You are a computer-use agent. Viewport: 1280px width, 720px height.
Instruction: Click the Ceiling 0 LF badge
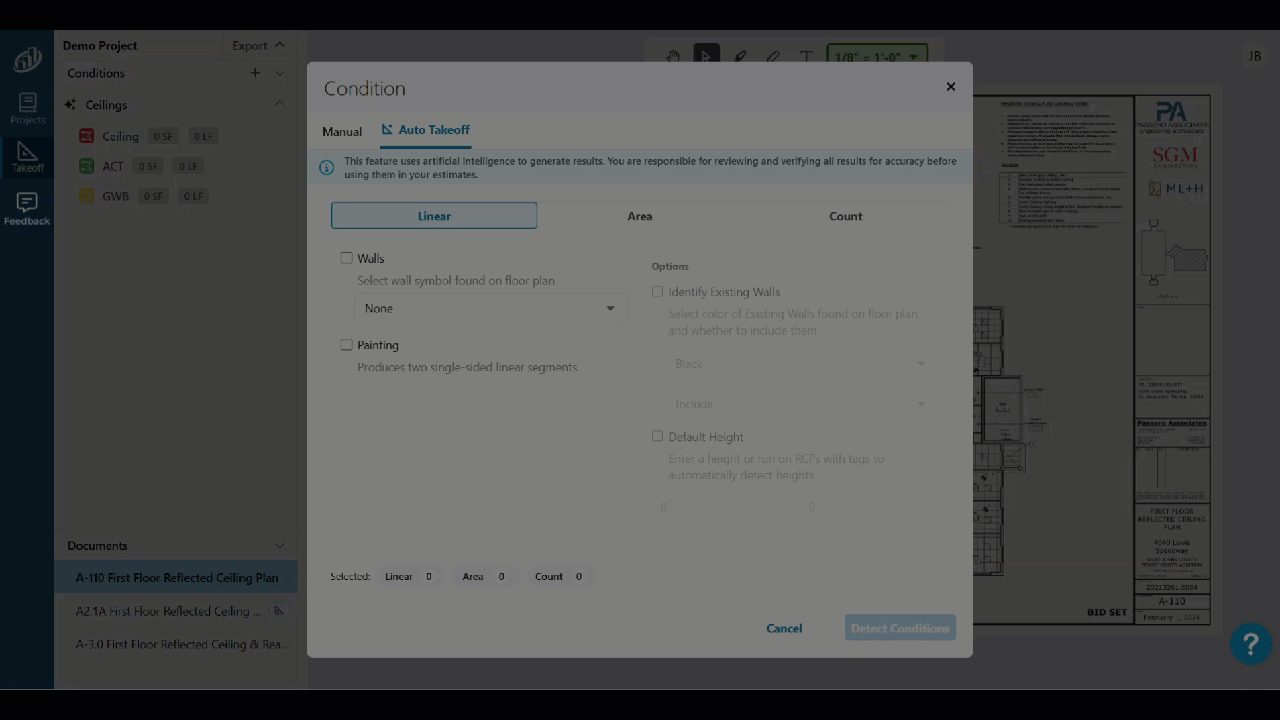click(x=203, y=136)
